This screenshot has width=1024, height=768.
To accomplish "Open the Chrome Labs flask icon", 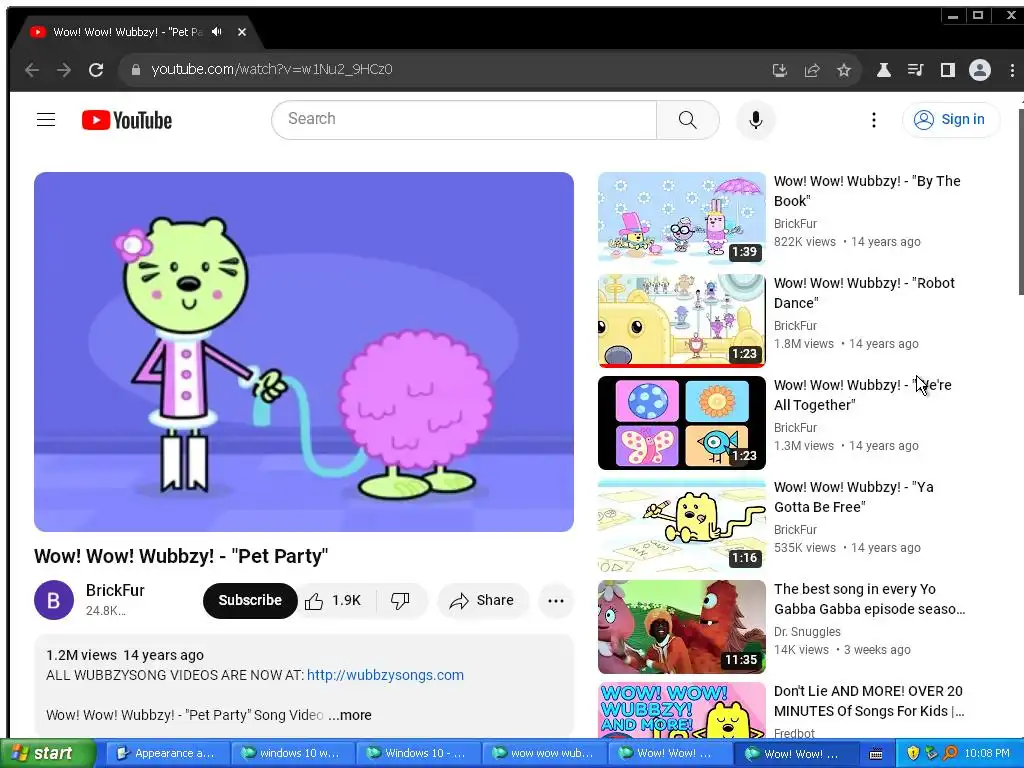I will tap(884, 70).
